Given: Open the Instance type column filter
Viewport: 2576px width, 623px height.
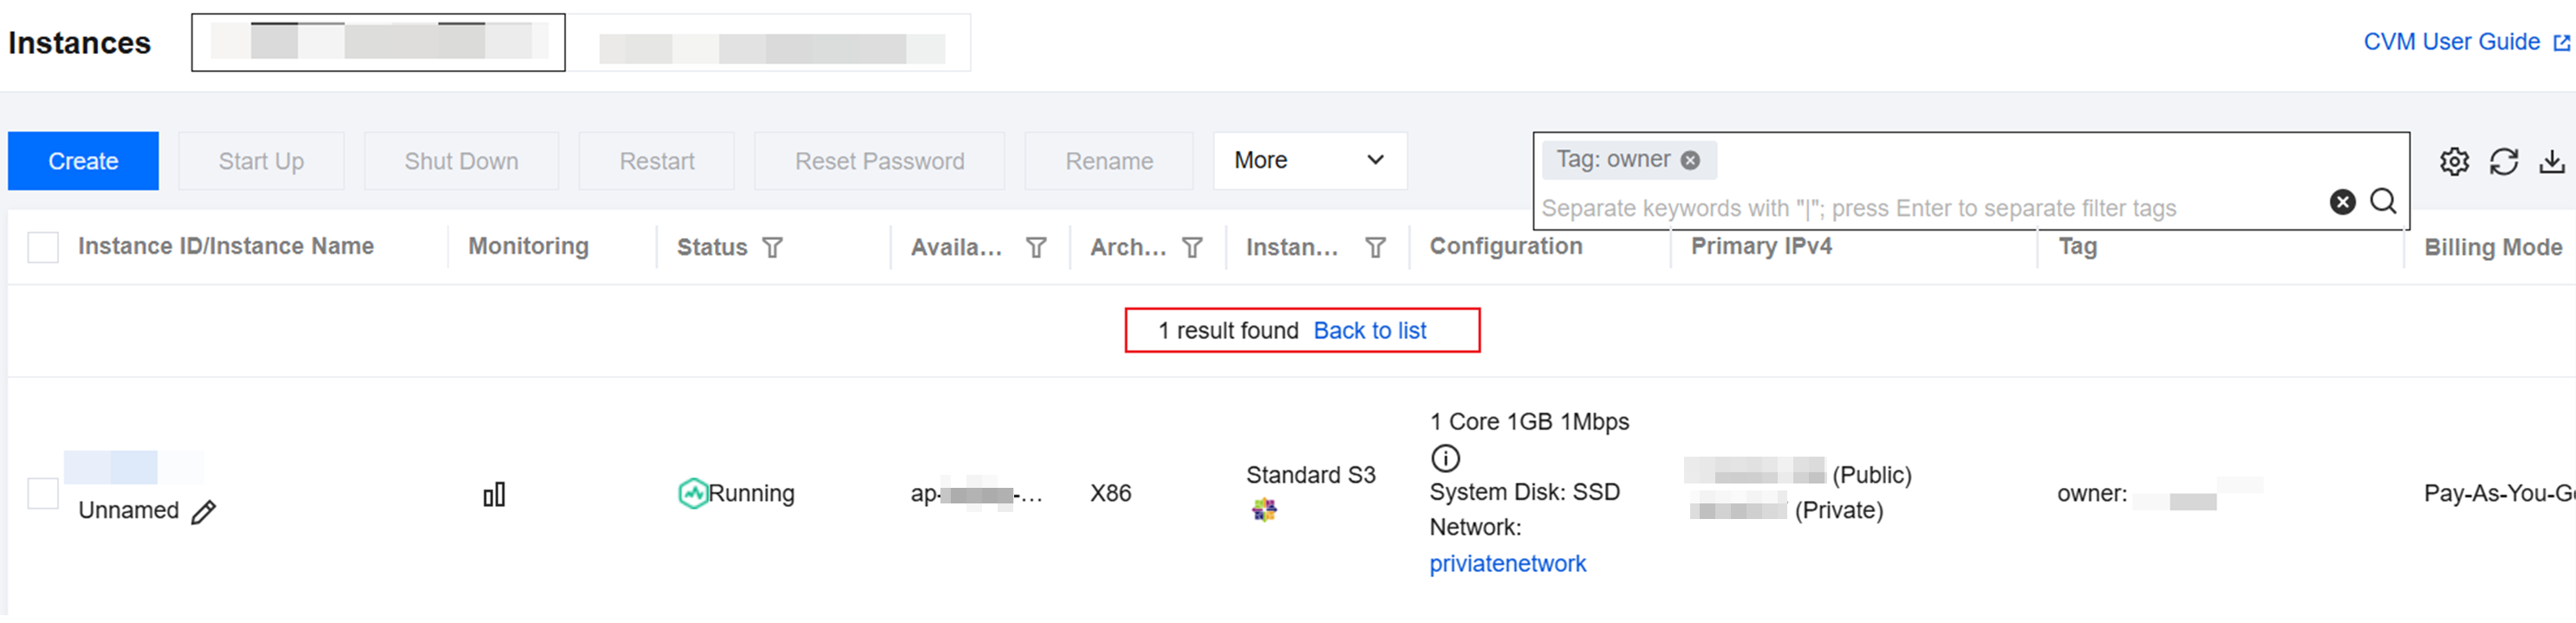Looking at the screenshot, I should click(x=1376, y=247).
